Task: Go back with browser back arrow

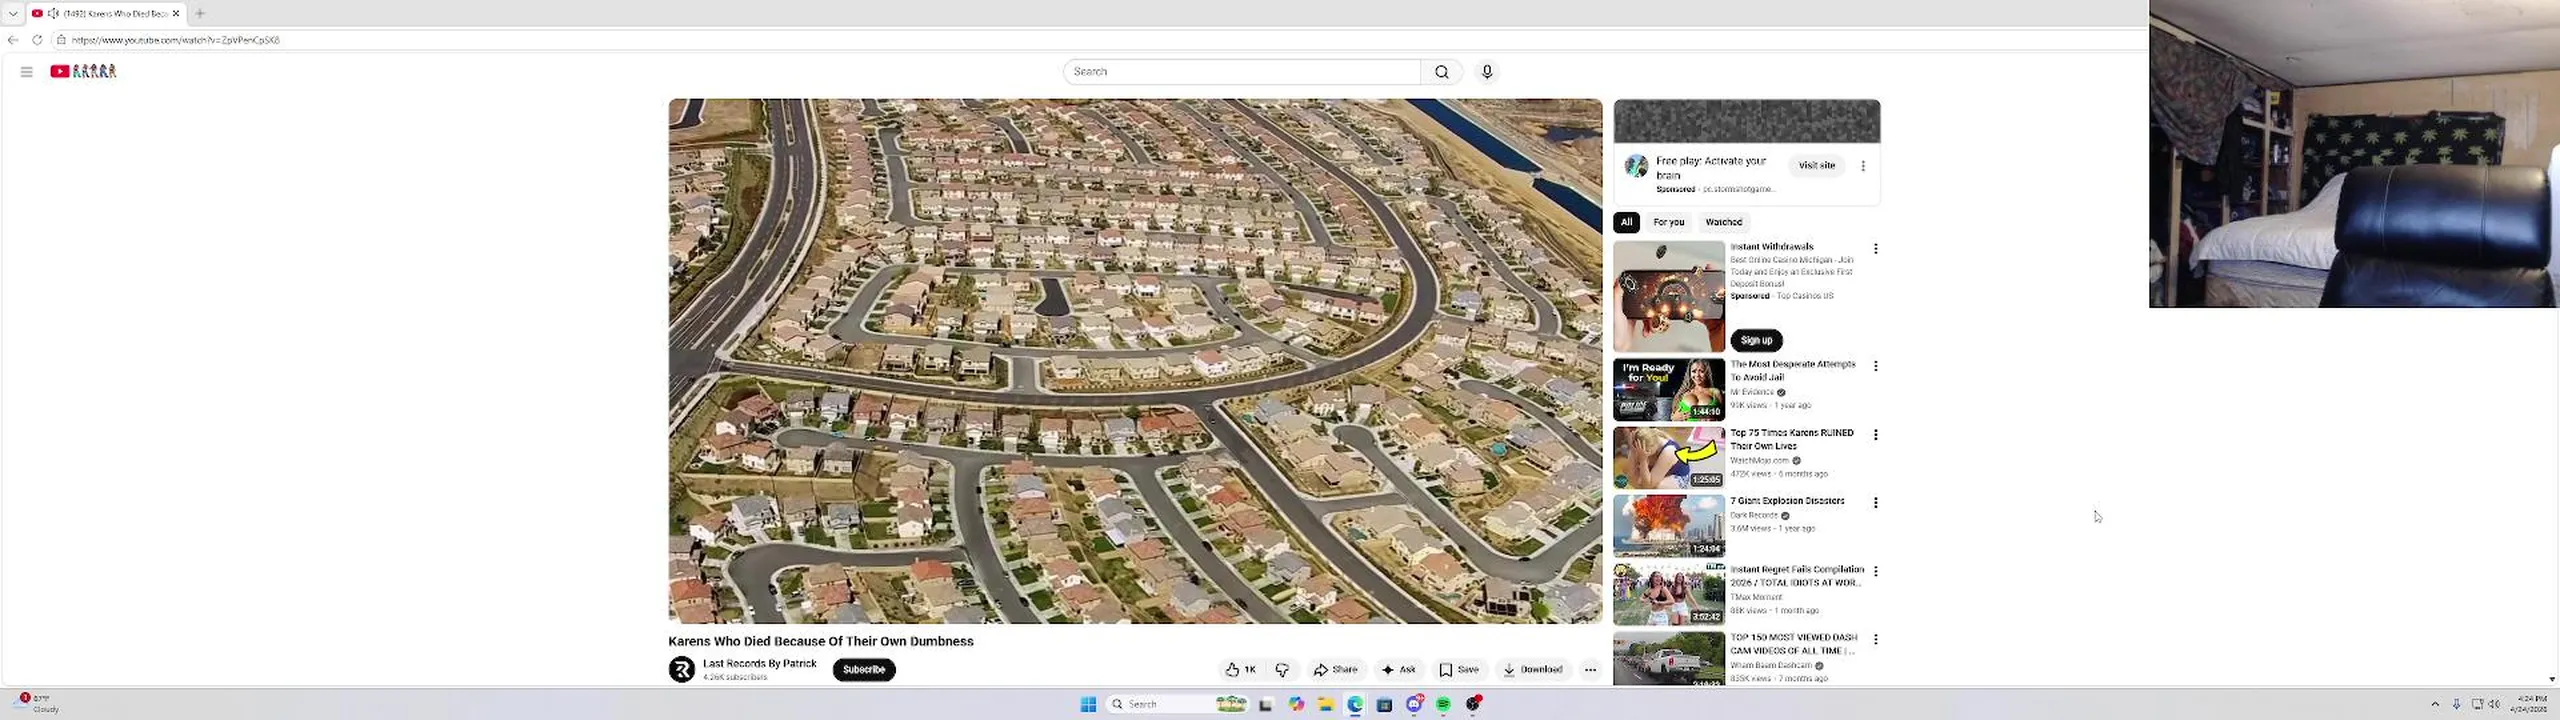Action: click(12, 40)
